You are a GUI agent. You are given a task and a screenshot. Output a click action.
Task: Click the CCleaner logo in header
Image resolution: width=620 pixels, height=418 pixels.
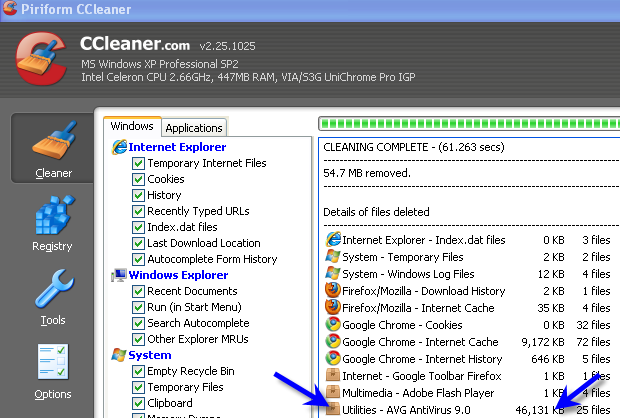41,59
